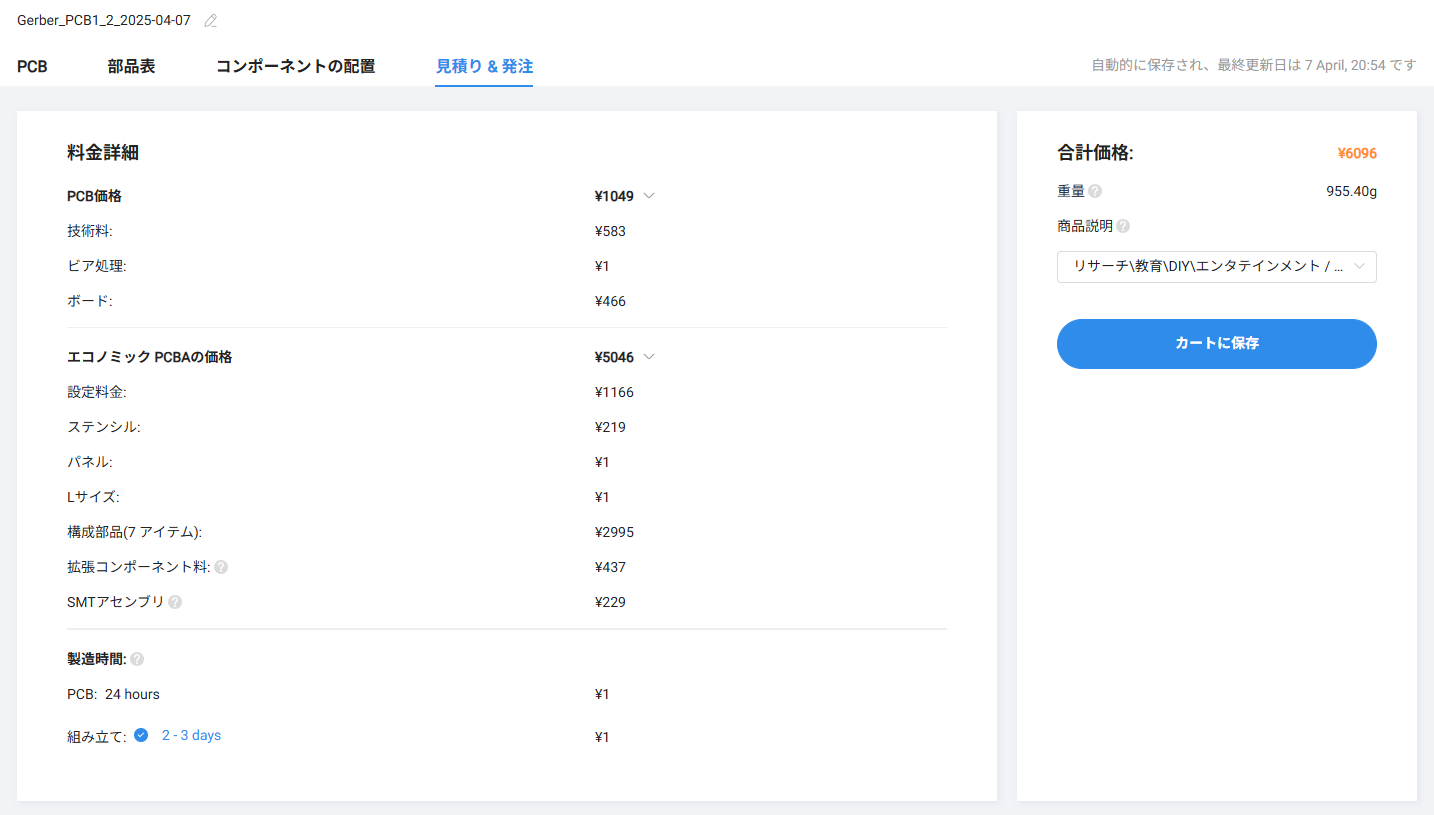Click the auto-save timestamp text
1434x815 pixels.
tap(1254, 65)
